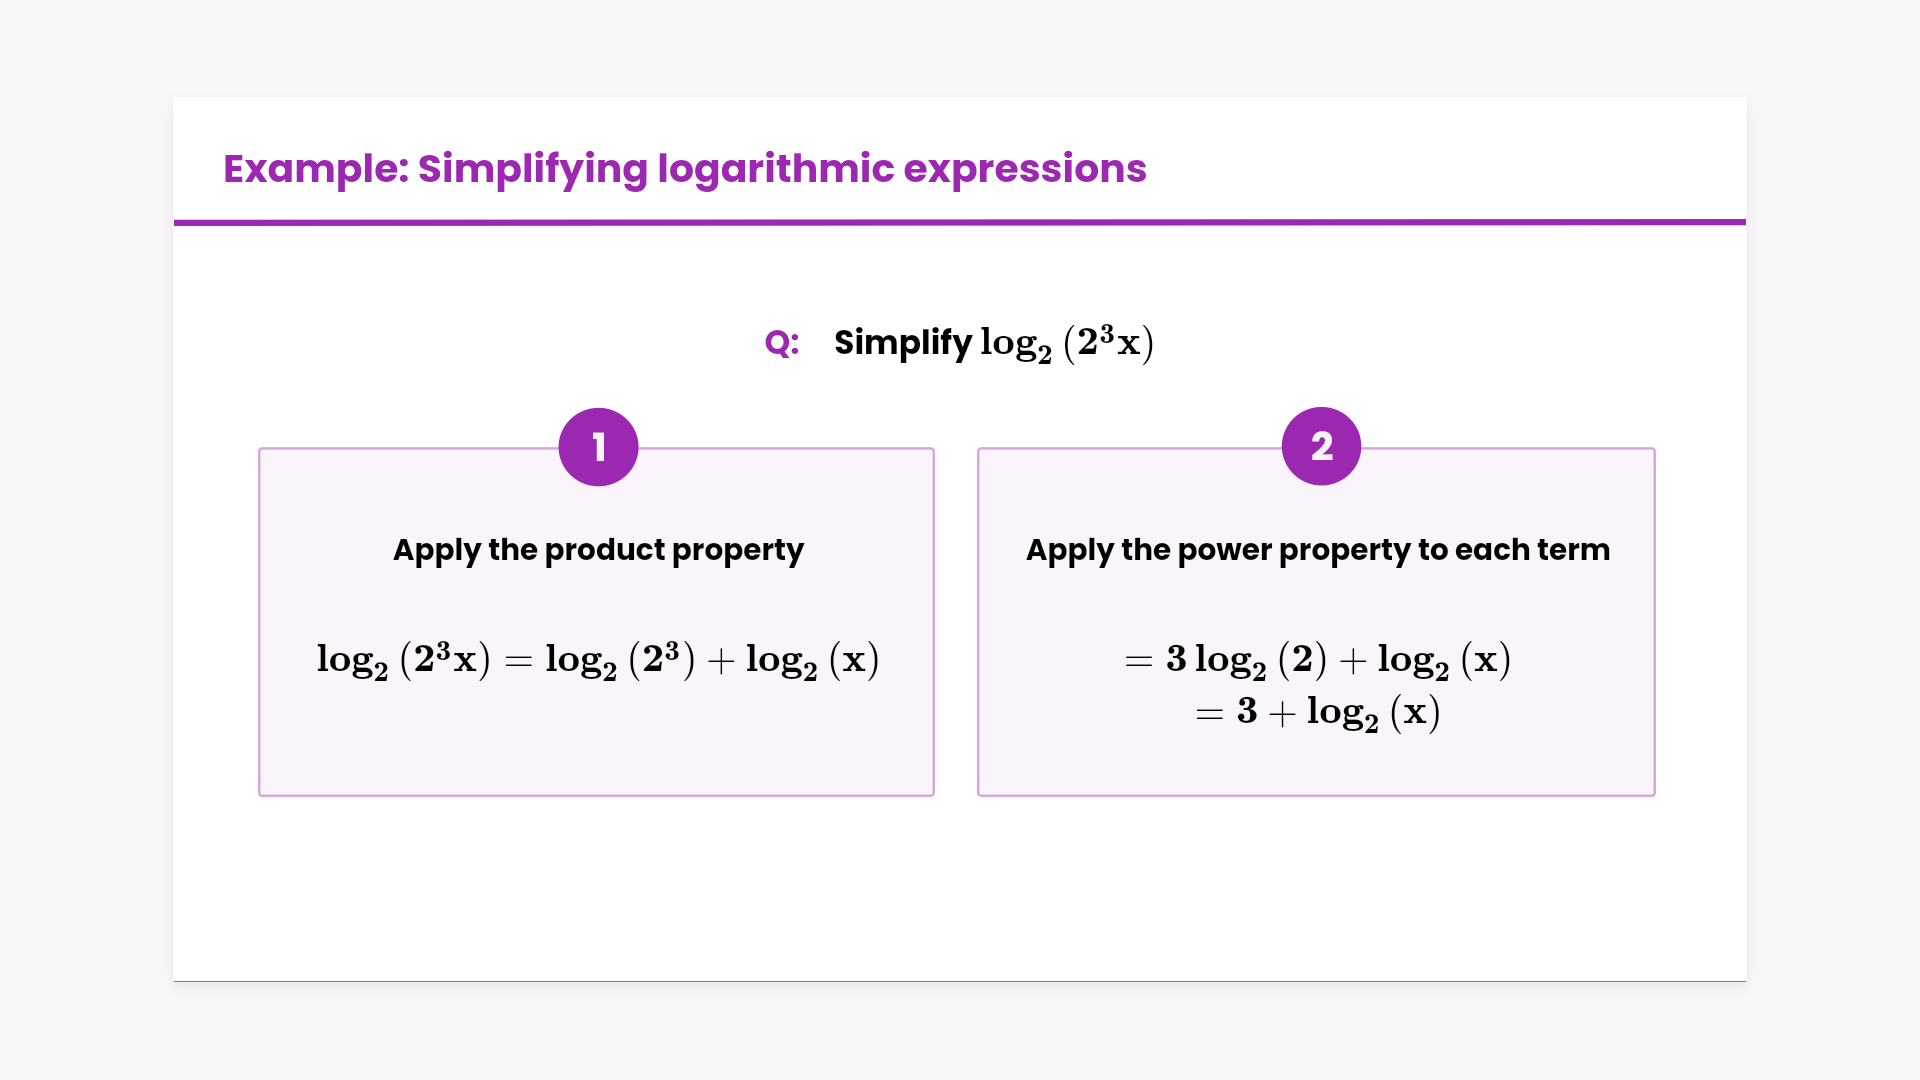Click the equals sign in step 1's equation
1920x1080 pixels.
click(518, 662)
